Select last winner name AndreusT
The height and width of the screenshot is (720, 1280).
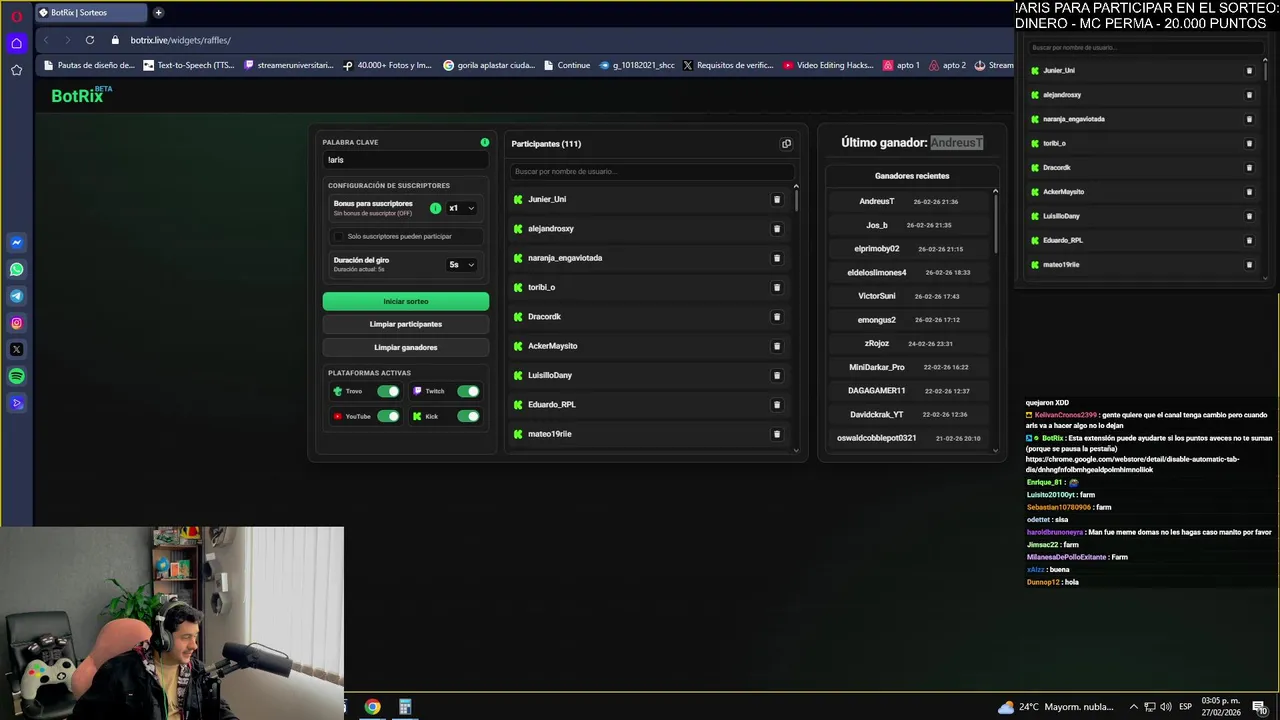957,143
